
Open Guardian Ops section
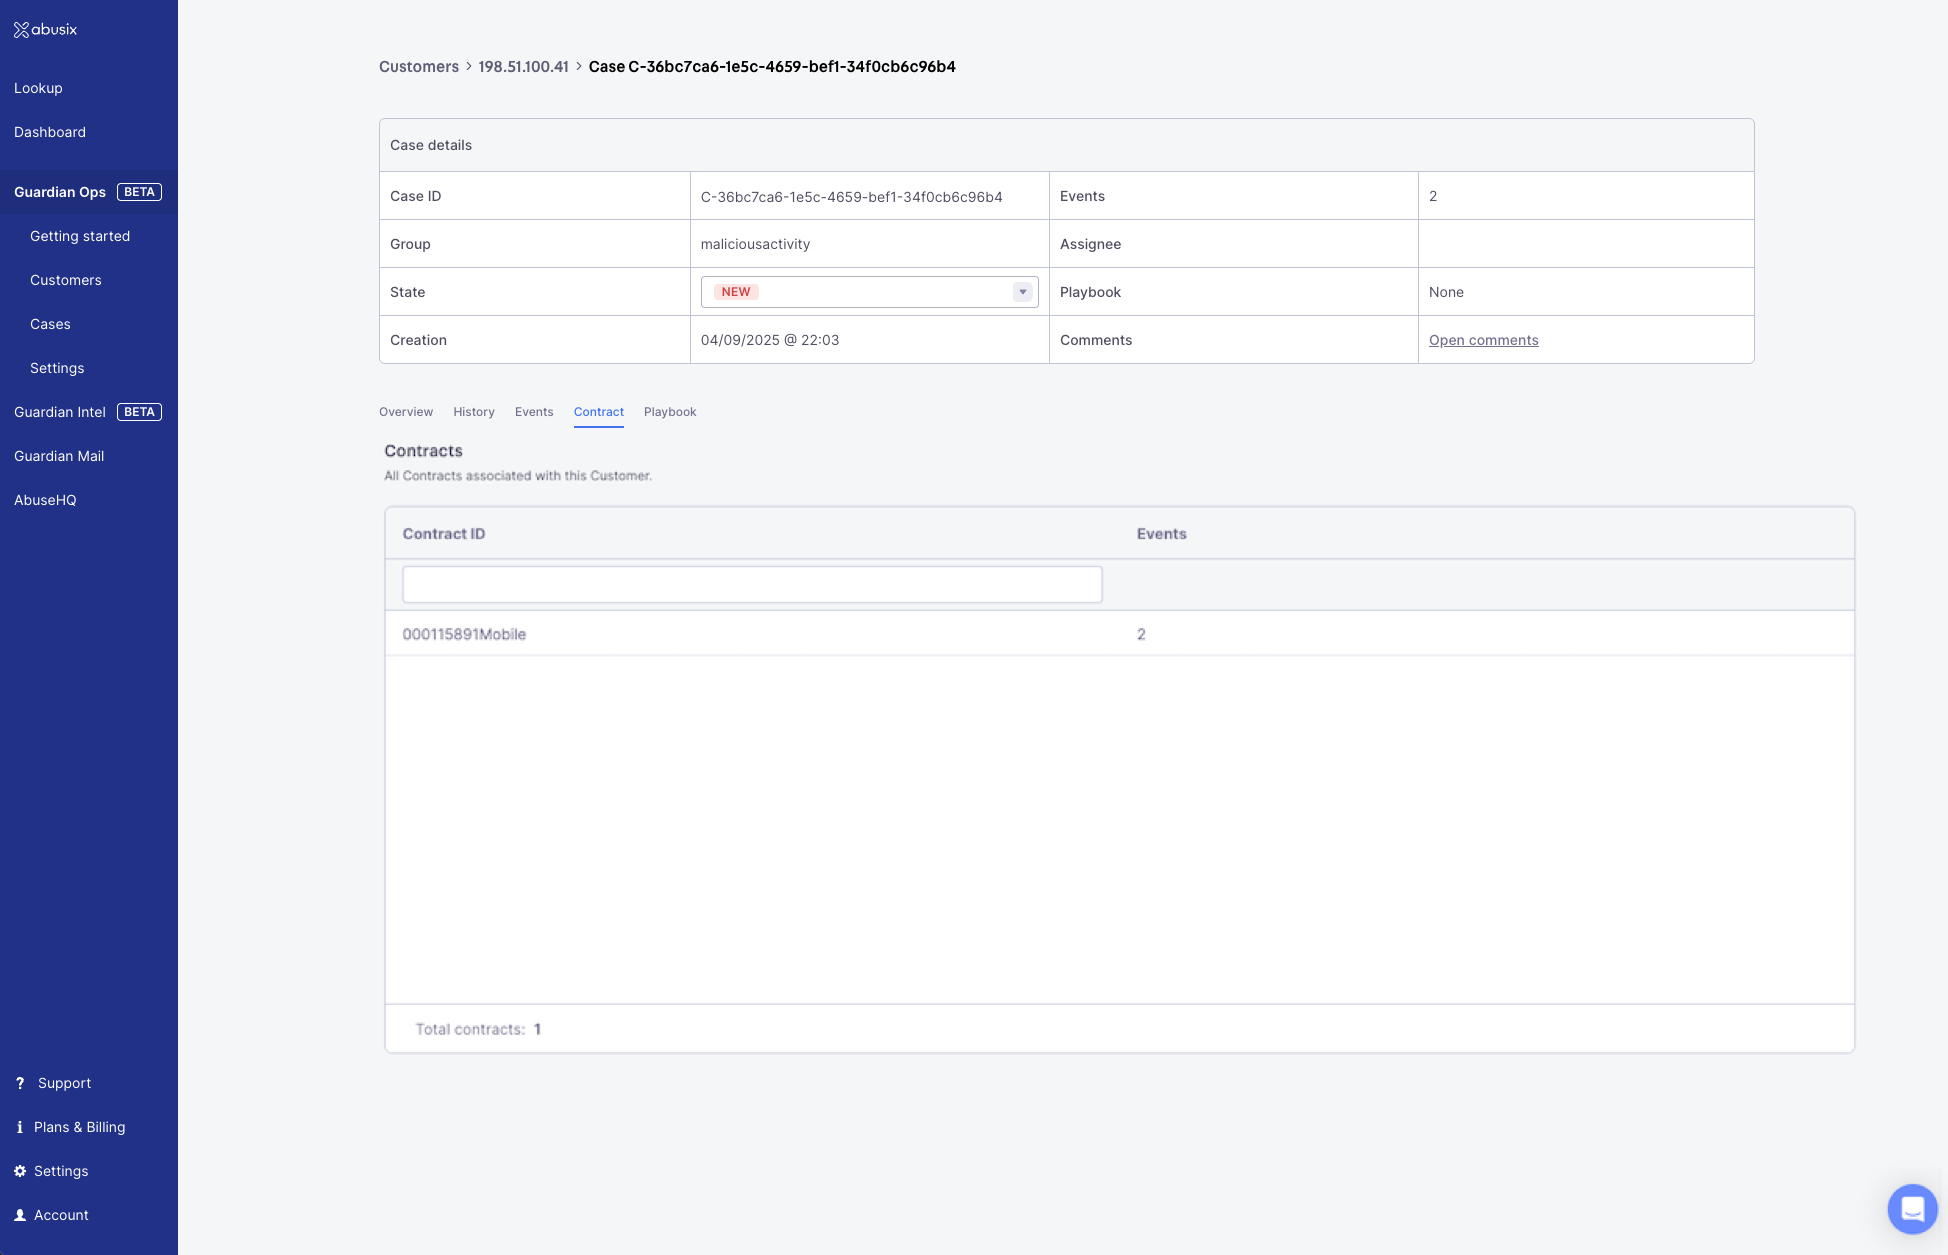point(60,192)
